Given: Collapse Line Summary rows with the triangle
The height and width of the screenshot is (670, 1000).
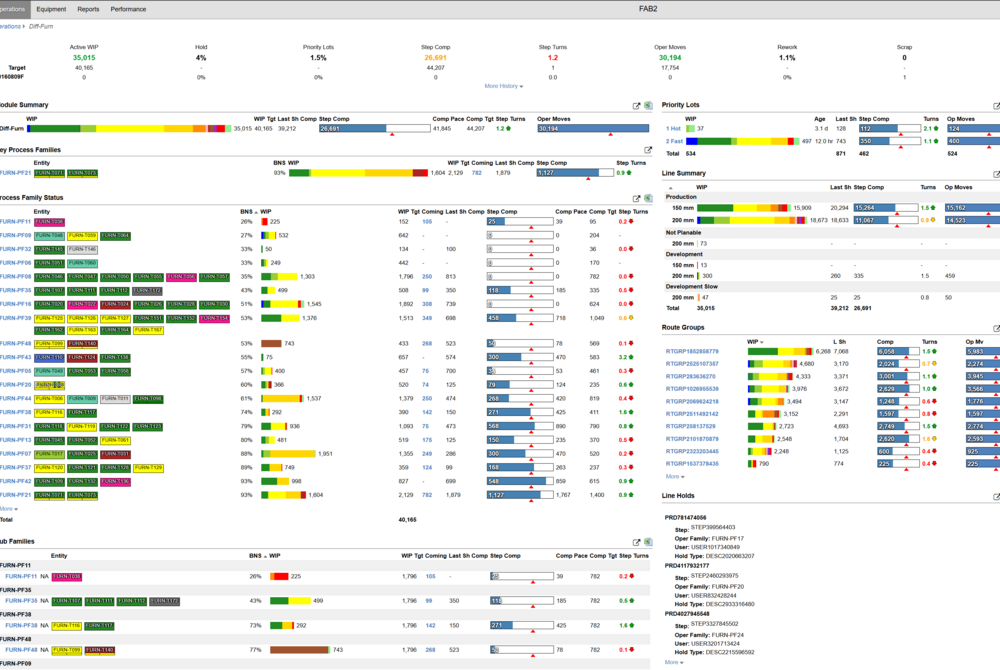Looking at the screenshot, I should (670, 188).
